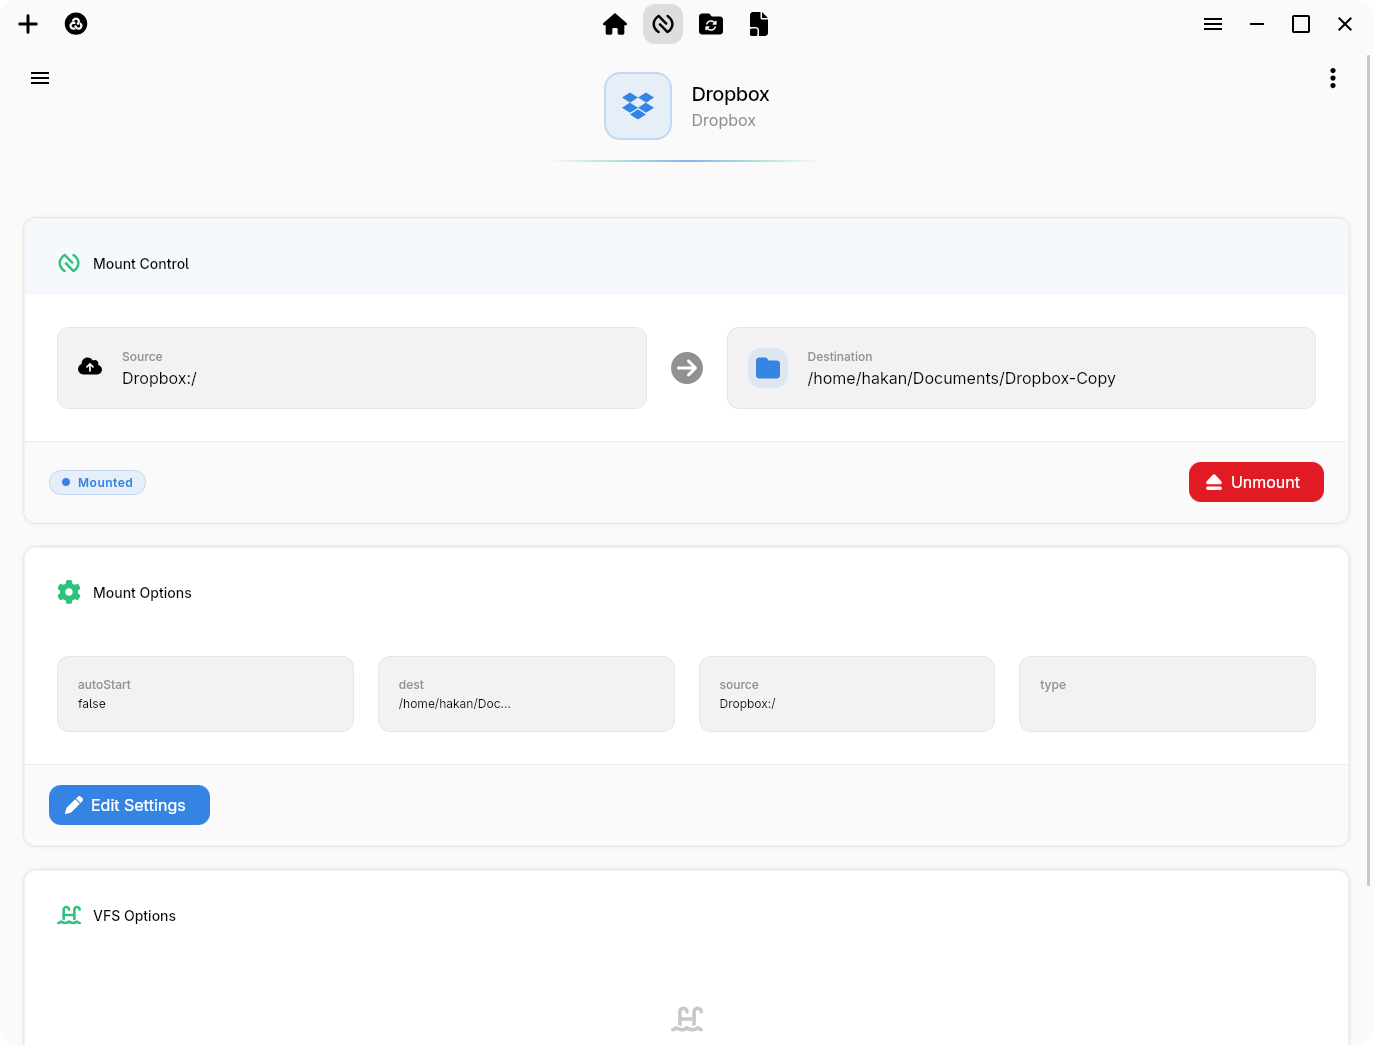Toggle the left sidebar hamburger menu

[x=40, y=78]
